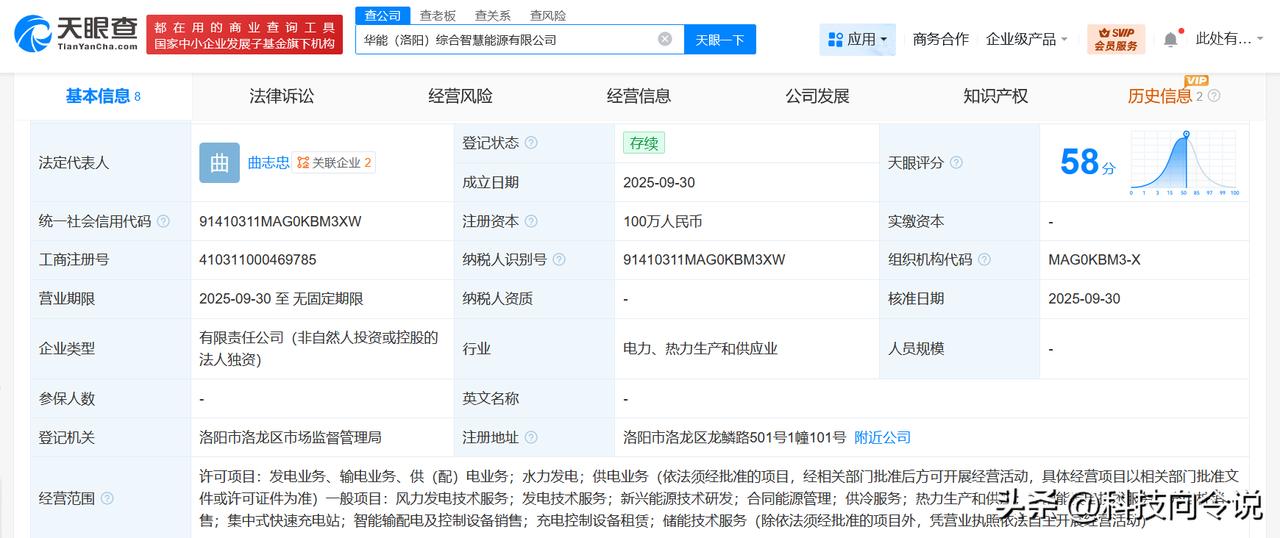Click credit code 91410311MAG0KBM3XW in 统一社会信用代码 row
The image size is (1280, 538).
point(280,221)
